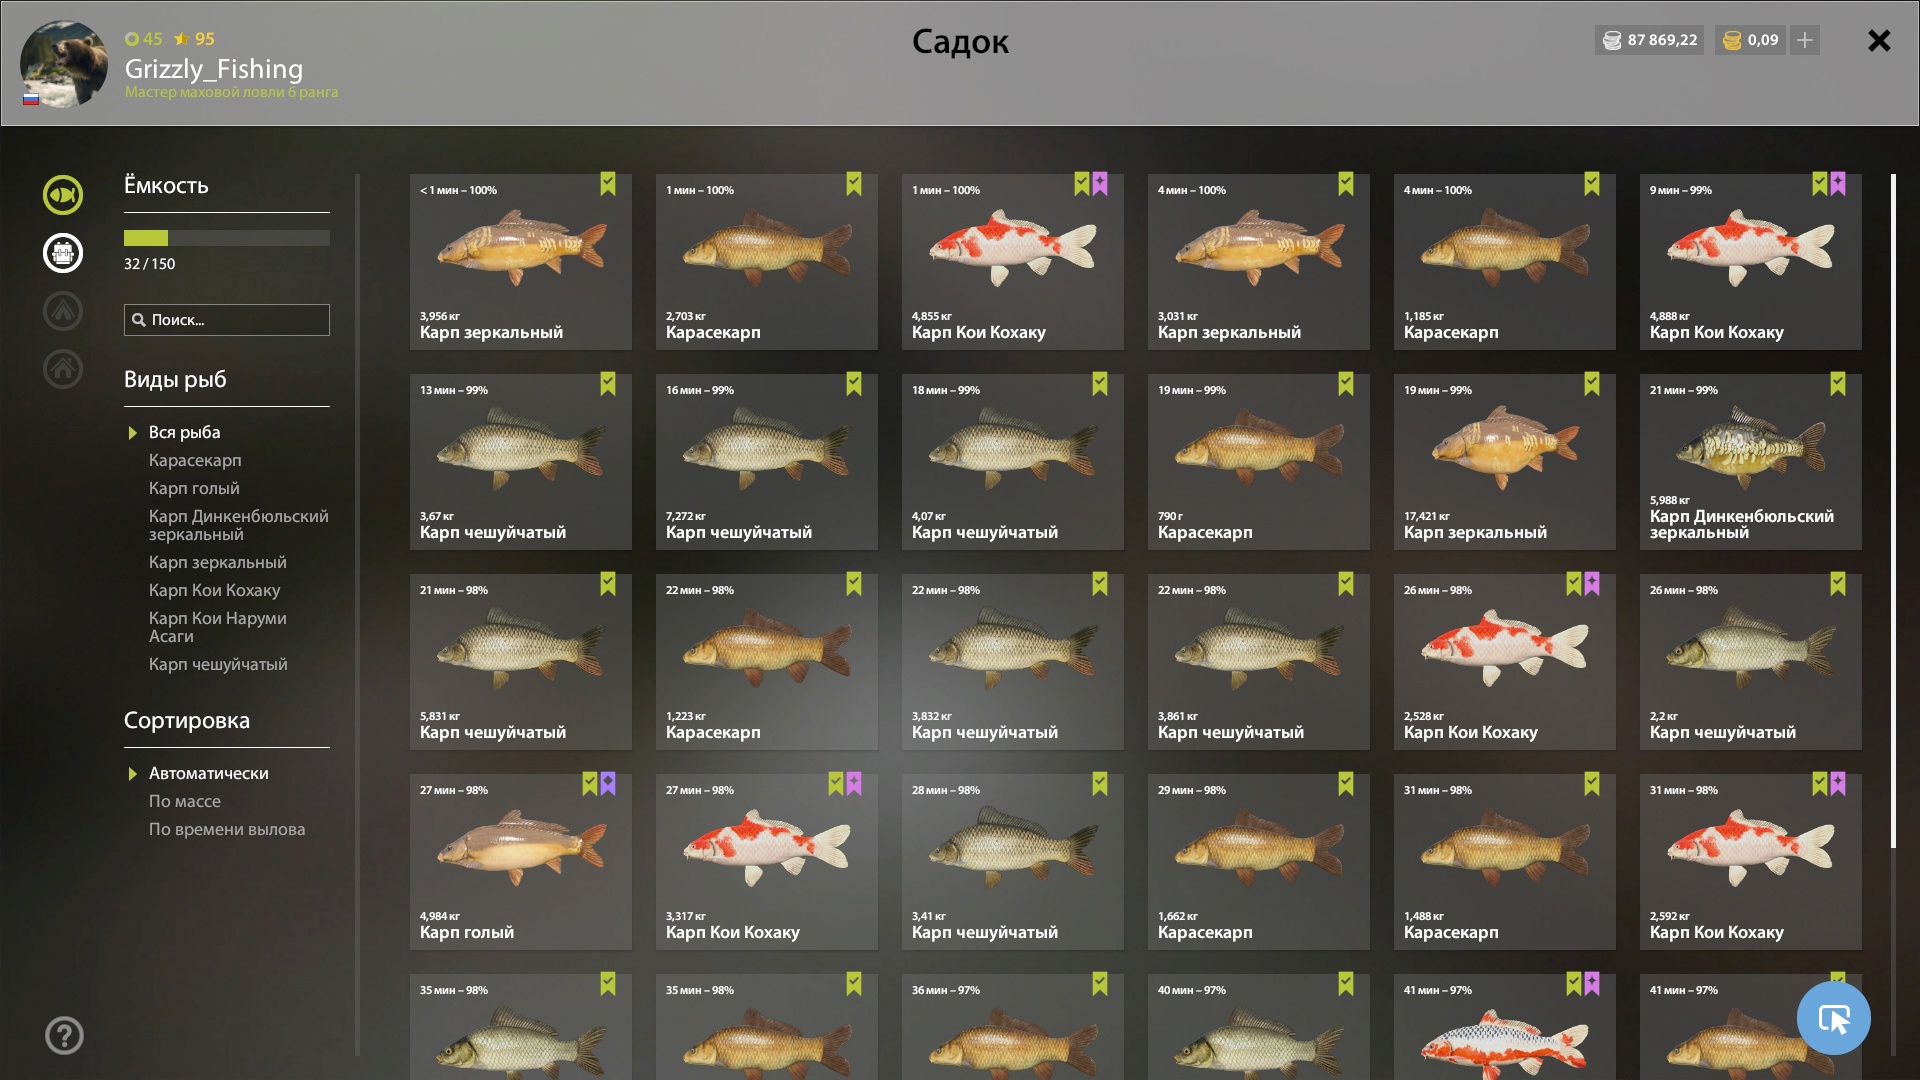Sort fish По массе
The height and width of the screenshot is (1080, 1920).
pyautogui.click(x=185, y=801)
